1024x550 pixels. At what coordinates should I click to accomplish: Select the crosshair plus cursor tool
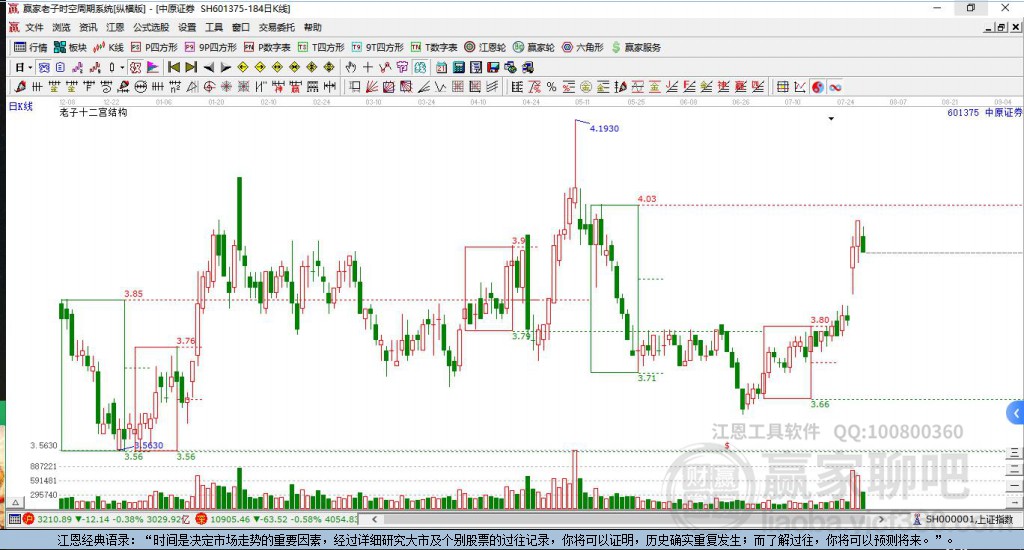368,67
